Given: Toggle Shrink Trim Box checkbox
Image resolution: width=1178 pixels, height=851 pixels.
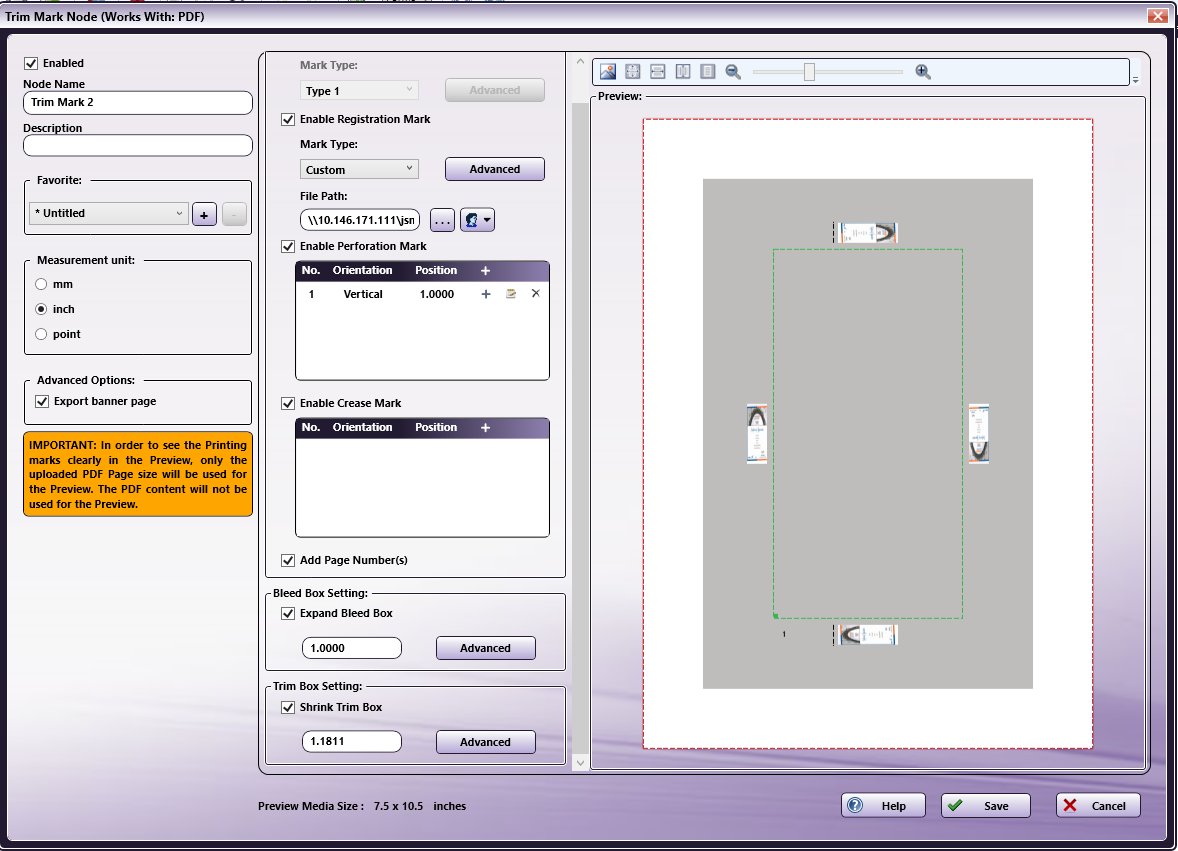Looking at the screenshot, I should coord(288,707).
